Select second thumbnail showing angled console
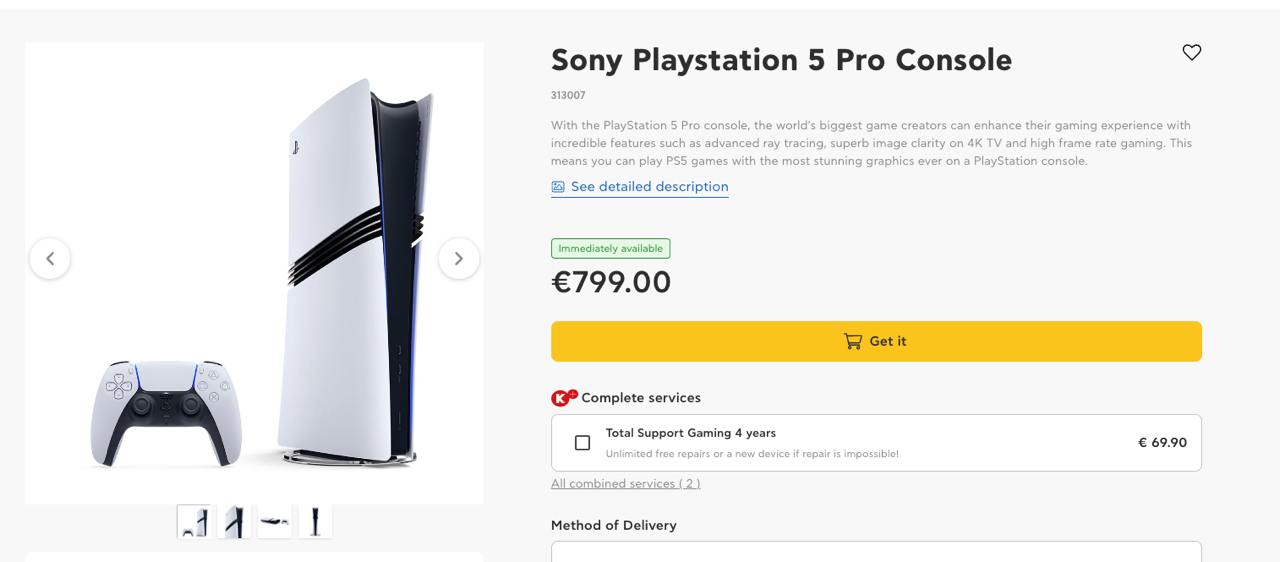The width and height of the screenshot is (1280, 562). point(234,522)
